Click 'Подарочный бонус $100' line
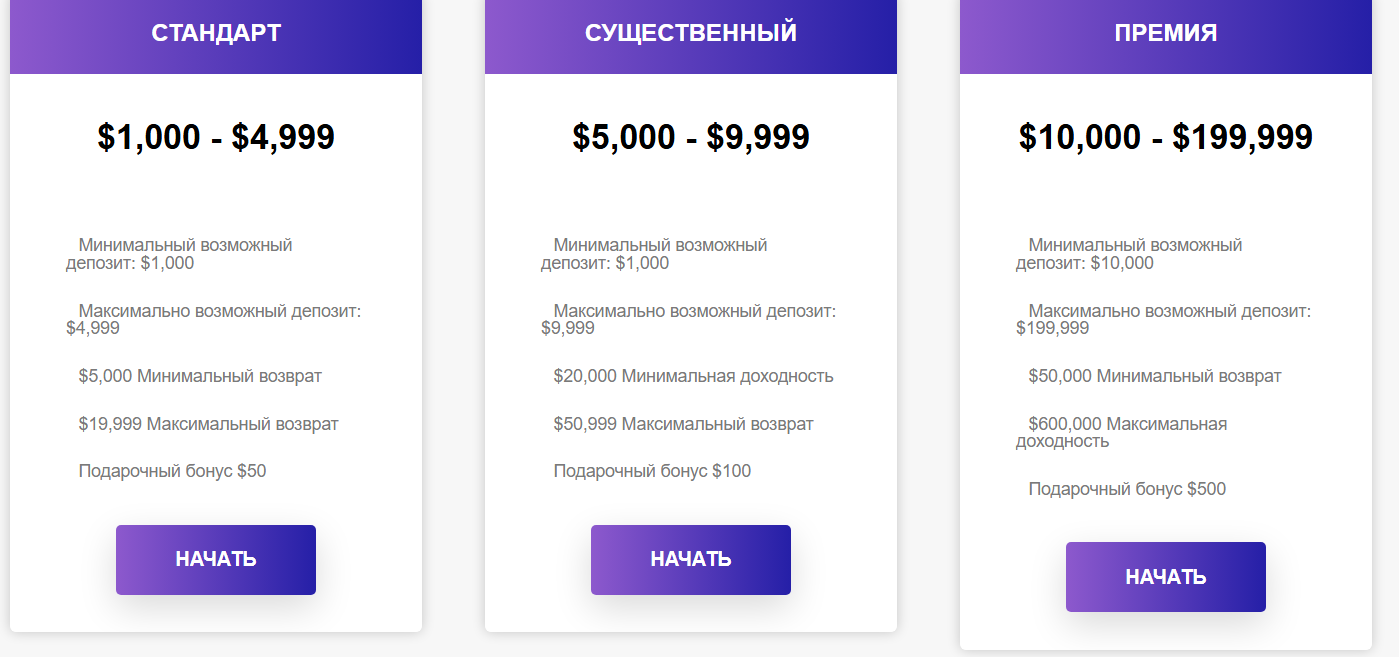The width and height of the screenshot is (1399, 657). tap(652, 471)
